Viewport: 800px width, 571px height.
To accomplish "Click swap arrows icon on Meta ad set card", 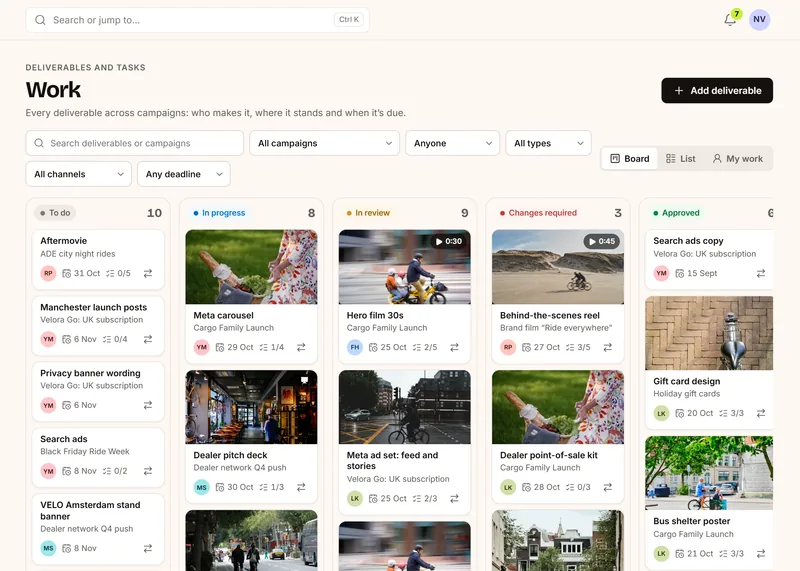I will point(454,499).
